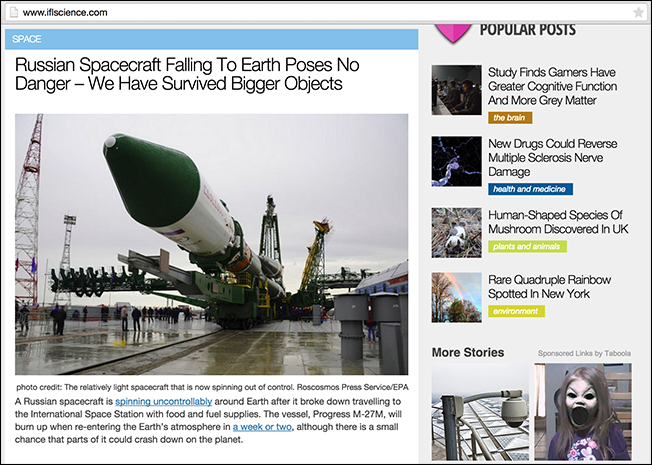This screenshot has height=465, width=652.
Task: Click the page document icon beside the URL
Action: click(x=14, y=12)
